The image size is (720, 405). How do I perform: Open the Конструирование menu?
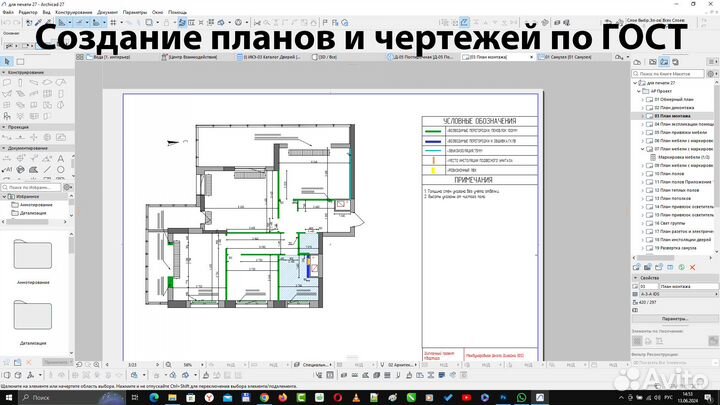(73, 12)
